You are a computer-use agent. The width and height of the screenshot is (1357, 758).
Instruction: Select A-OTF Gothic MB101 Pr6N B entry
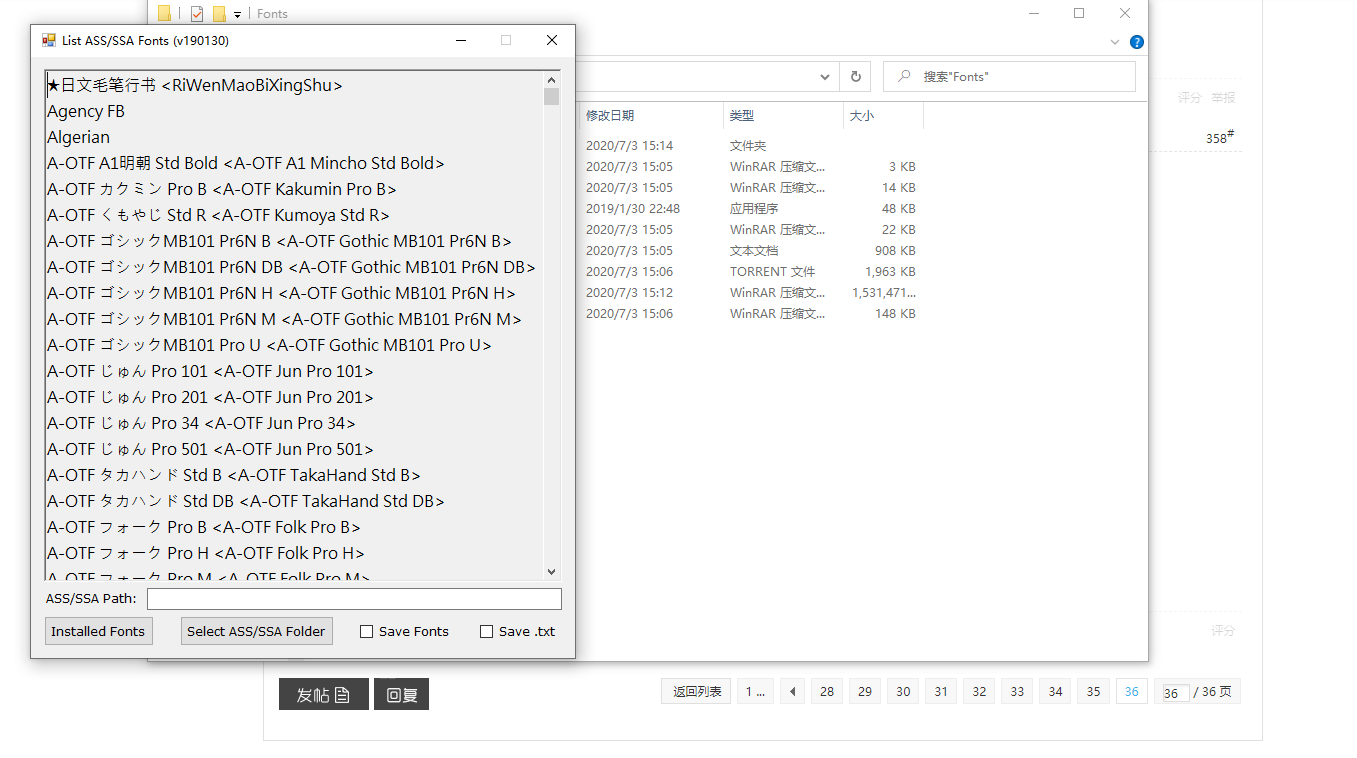coord(279,241)
